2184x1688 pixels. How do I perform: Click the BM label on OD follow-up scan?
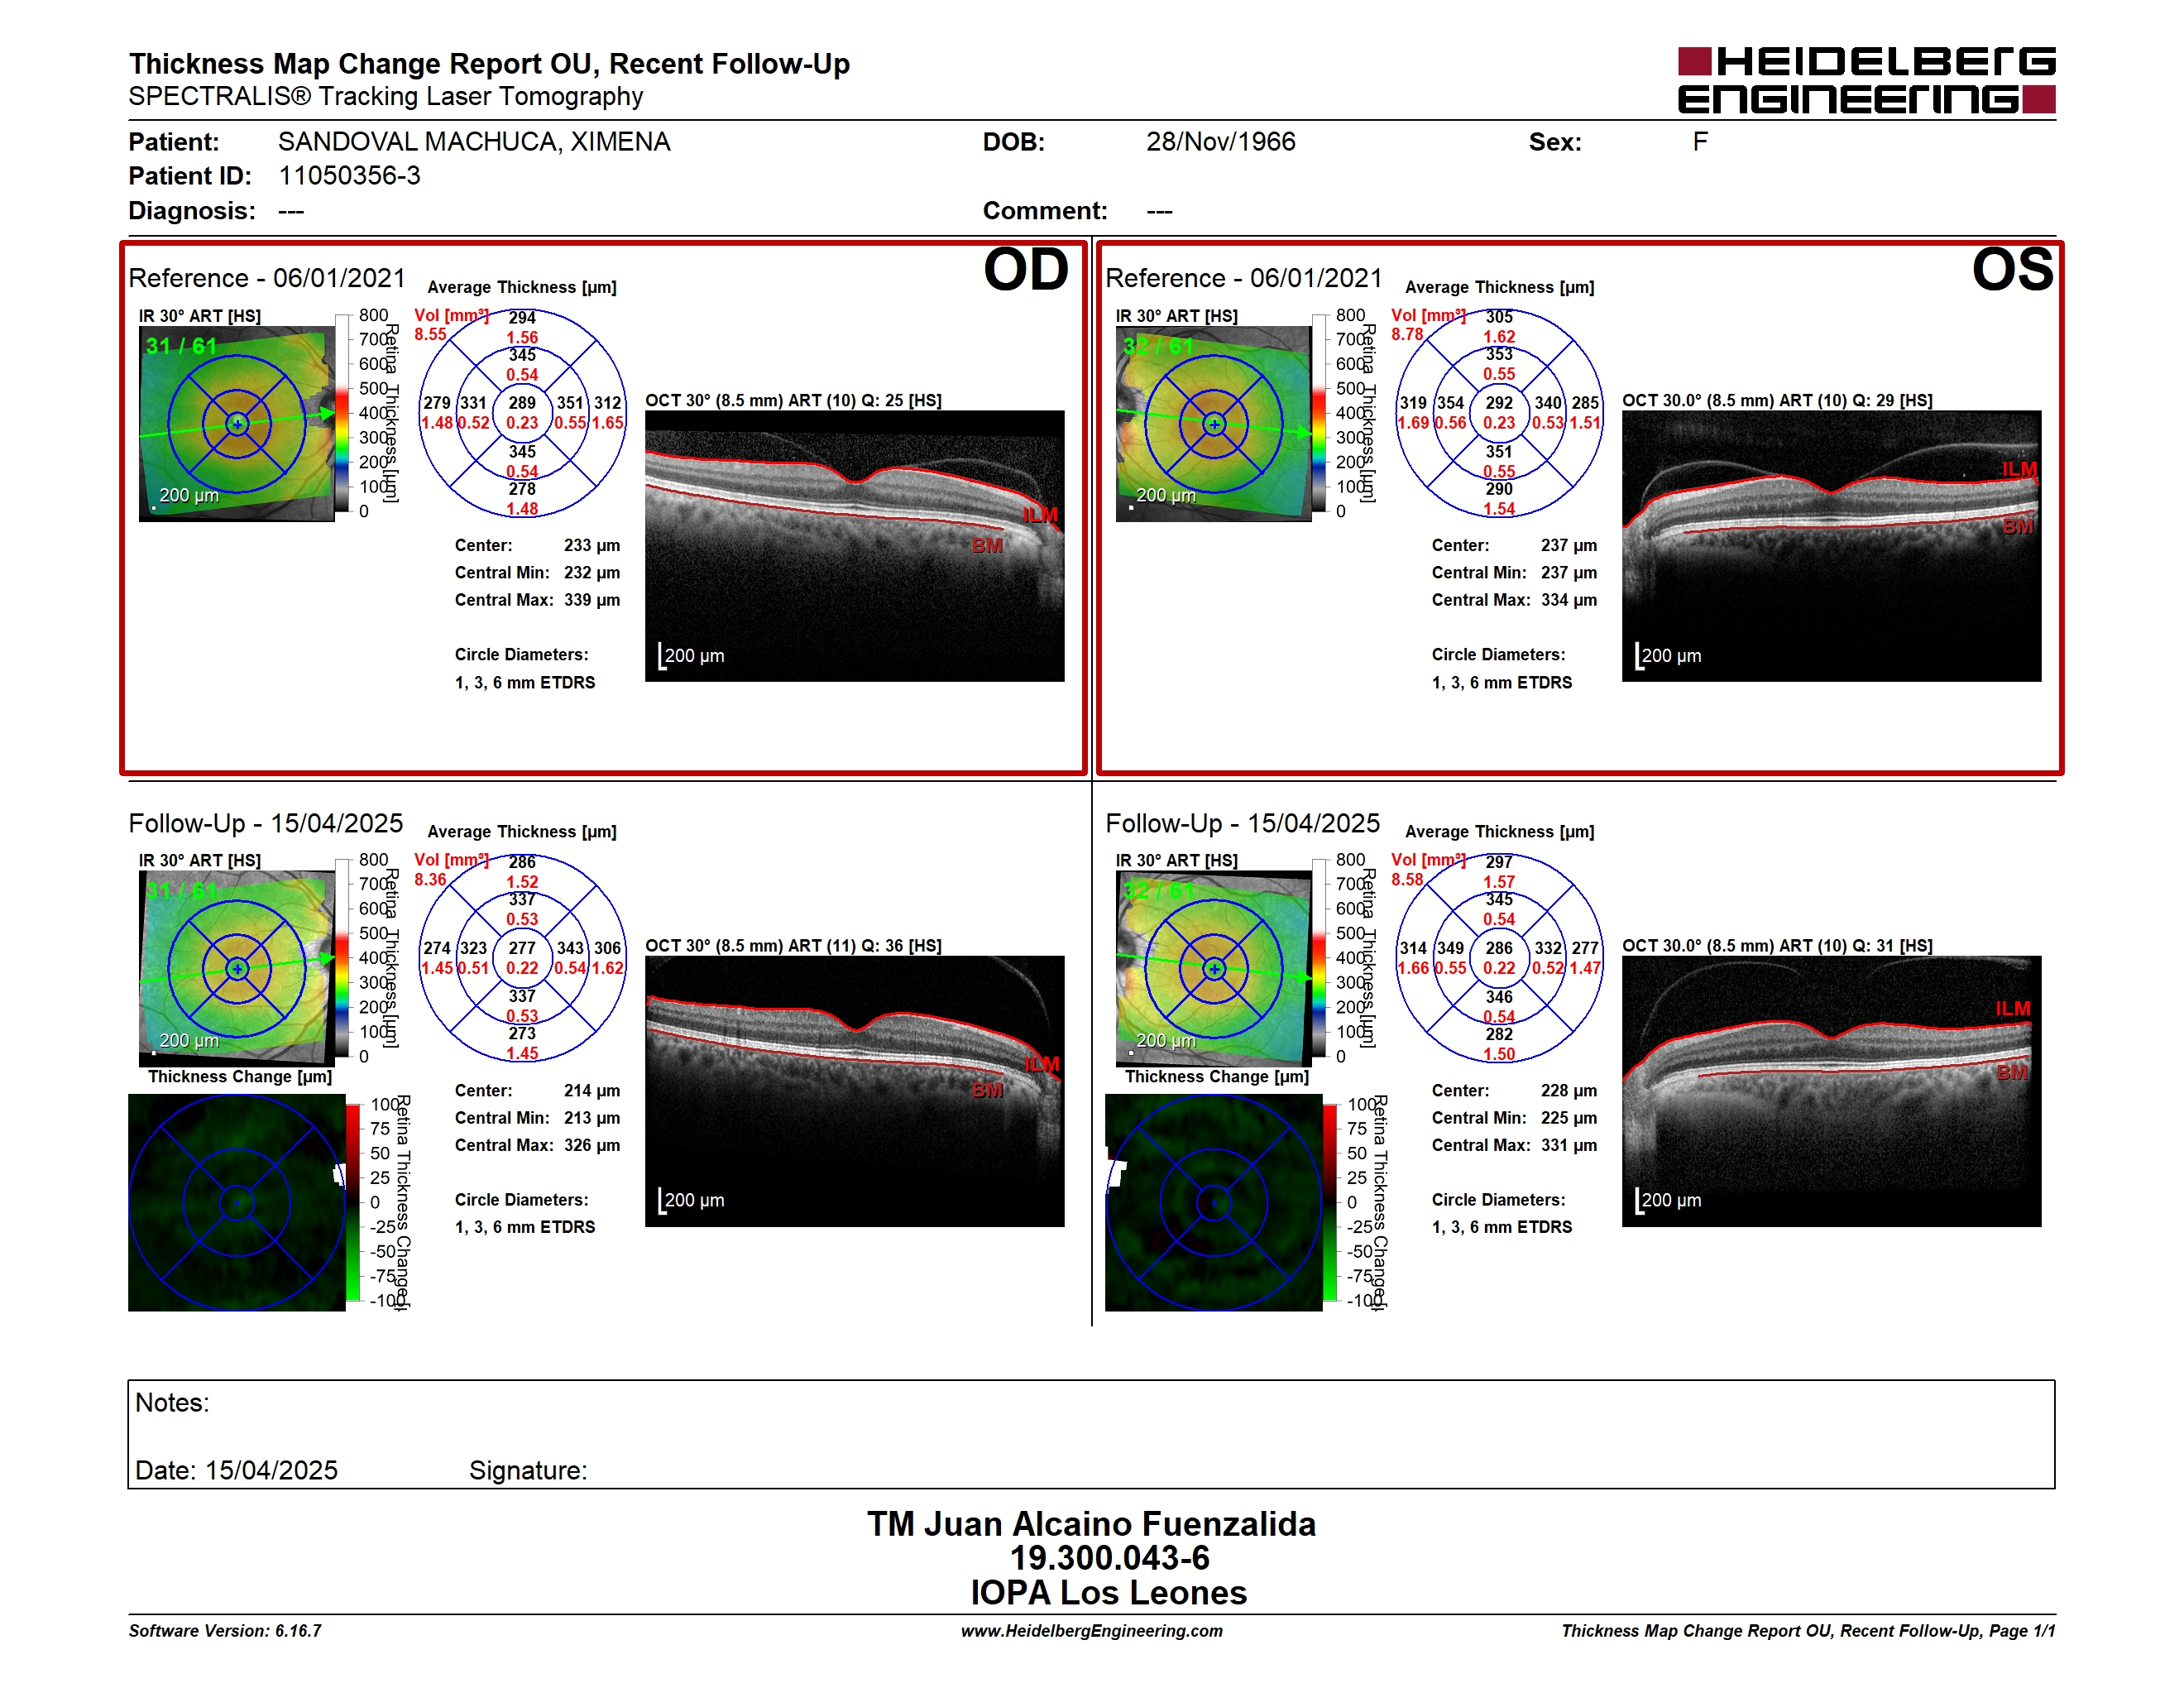[x=987, y=1091]
